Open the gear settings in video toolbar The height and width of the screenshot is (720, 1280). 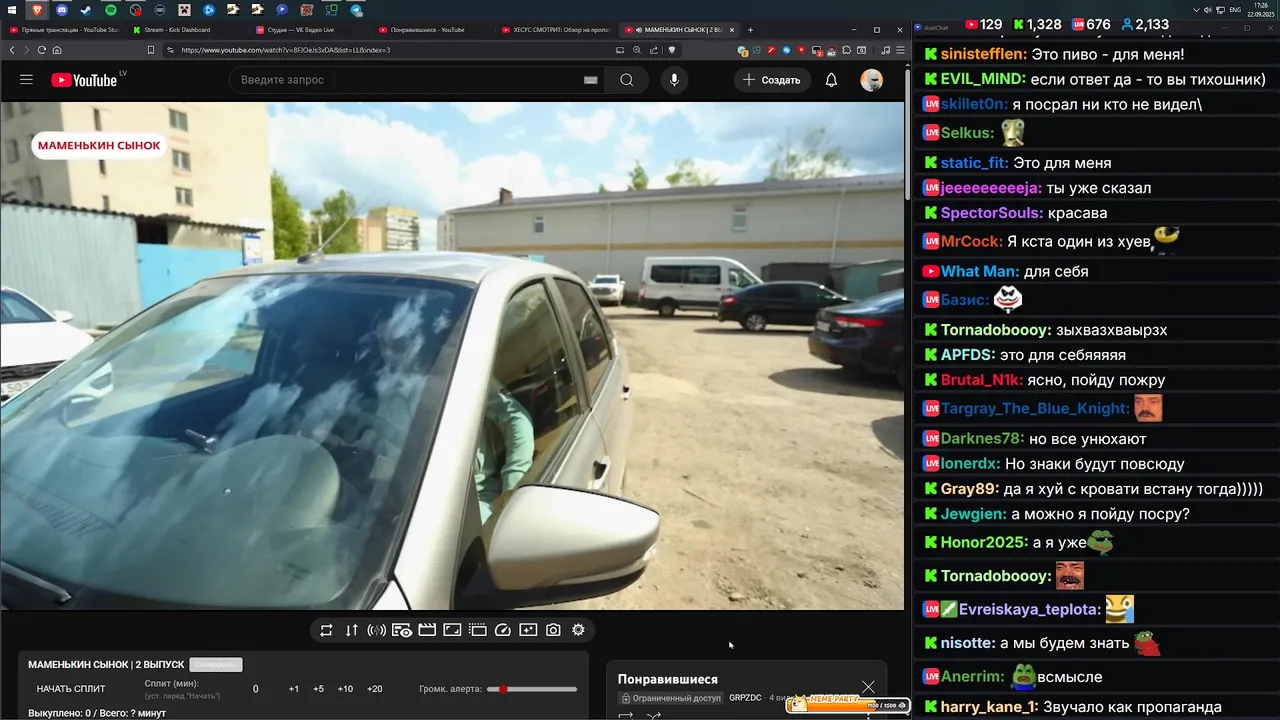point(578,630)
